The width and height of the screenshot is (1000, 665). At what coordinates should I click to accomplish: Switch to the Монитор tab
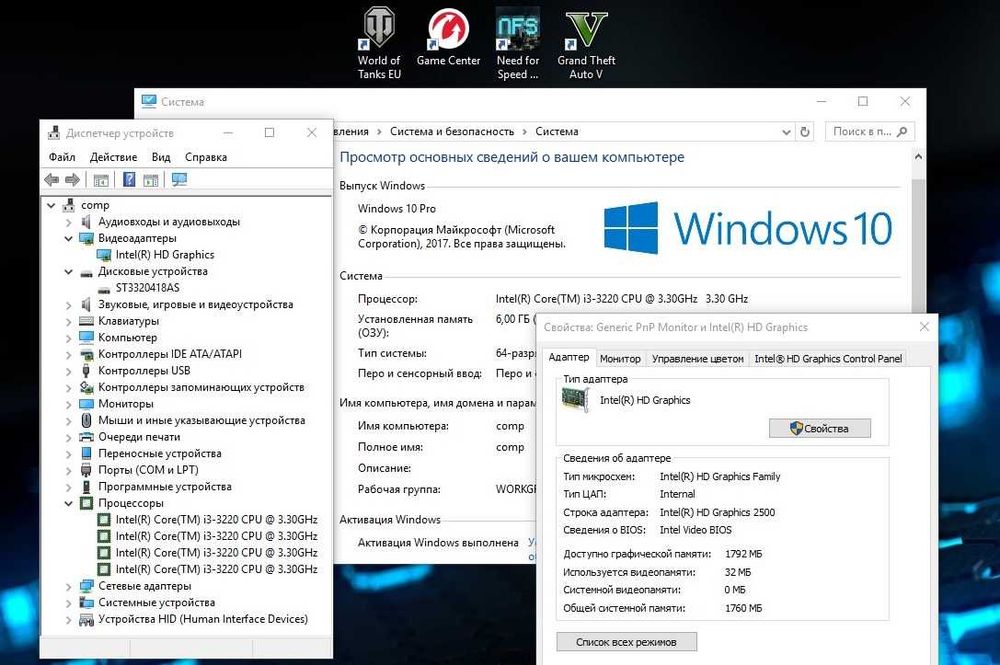tap(620, 359)
